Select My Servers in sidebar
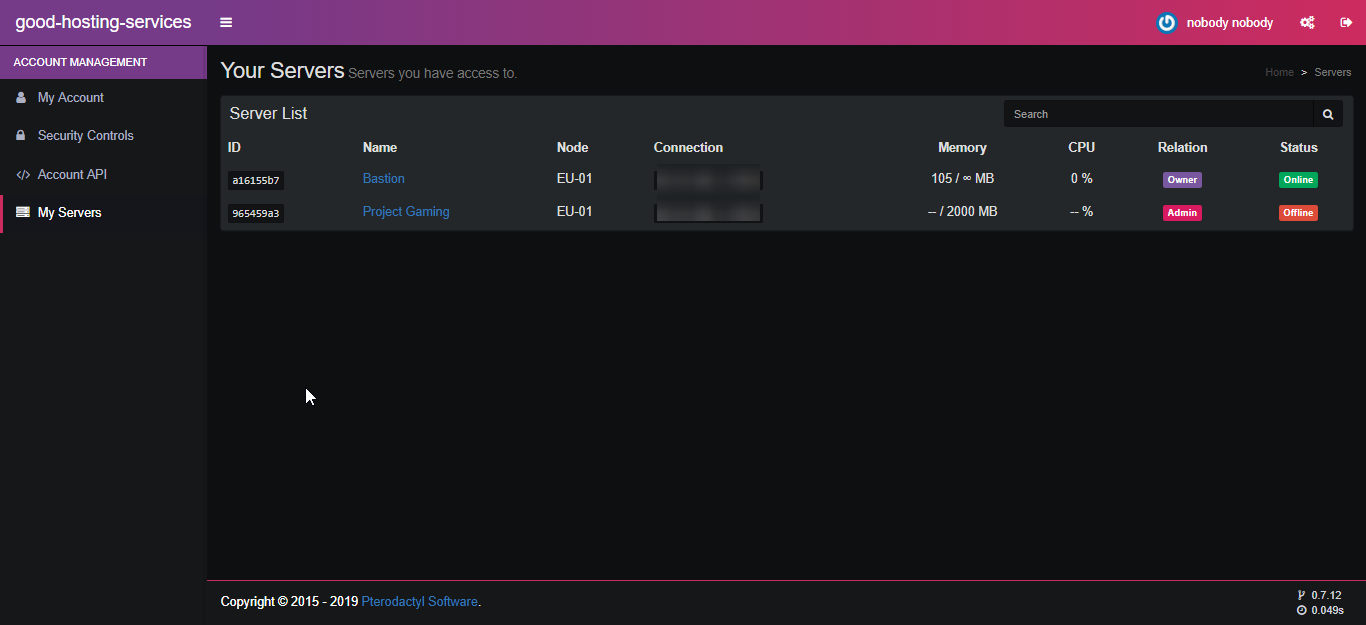Viewport: 1366px width, 625px height. coord(69,213)
